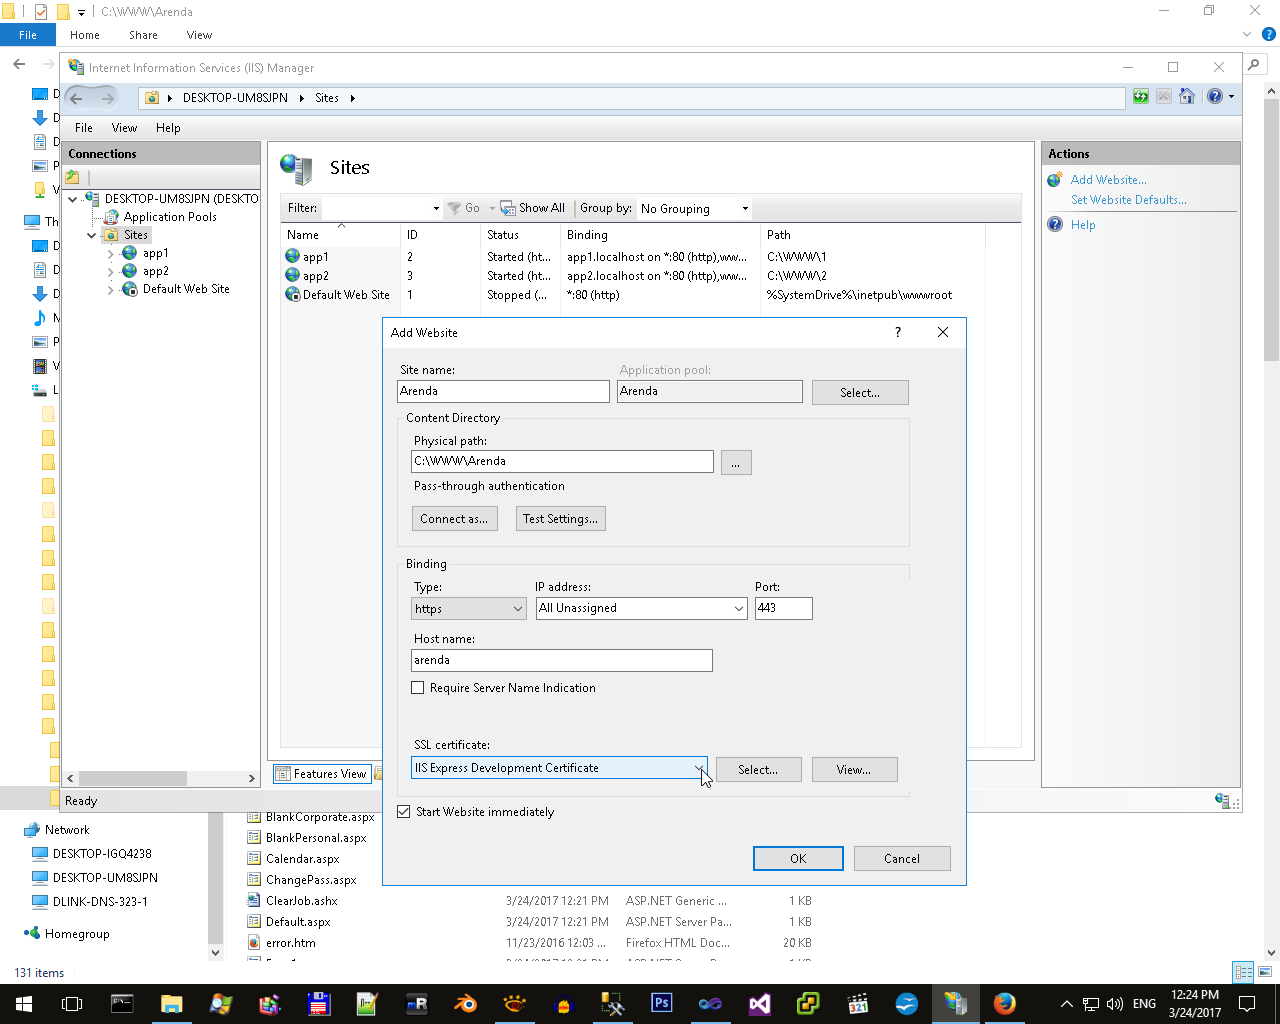This screenshot has height=1024, width=1280.
Task: Click the Add Website globe icon in Actions
Action: pyautogui.click(x=1055, y=180)
